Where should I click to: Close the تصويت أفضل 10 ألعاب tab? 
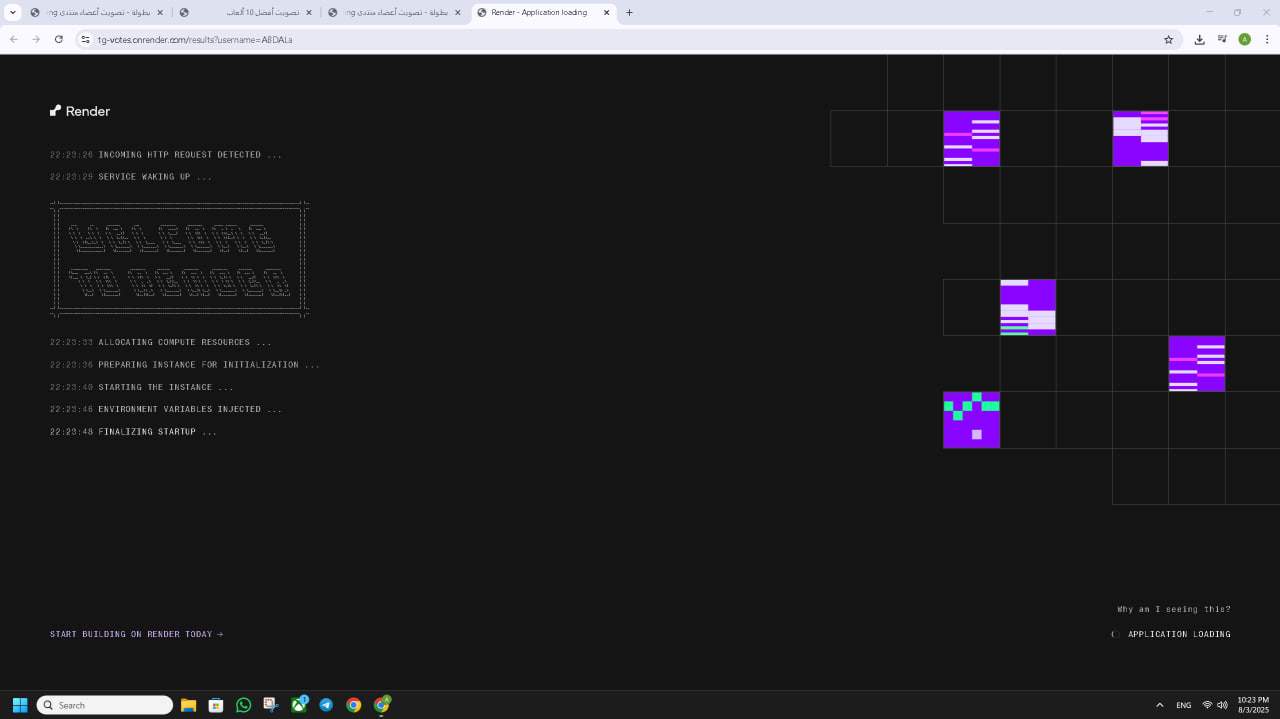(308, 13)
